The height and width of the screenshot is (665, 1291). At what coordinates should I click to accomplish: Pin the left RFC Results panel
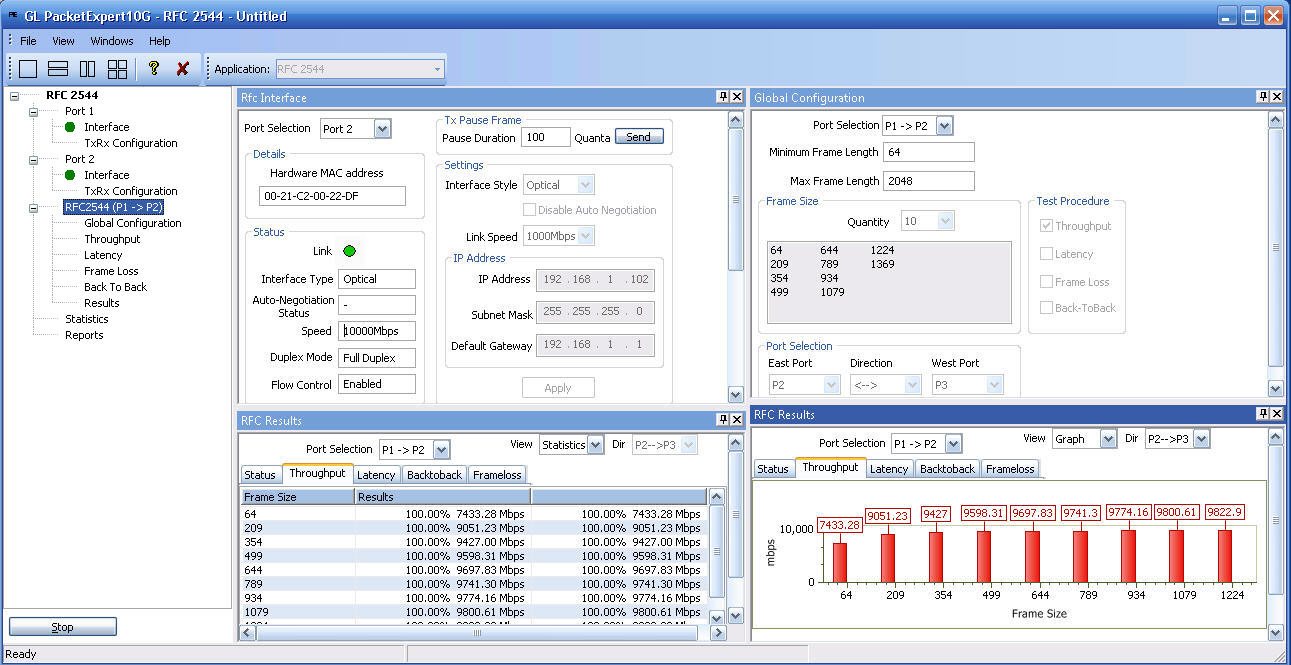click(x=722, y=420)
